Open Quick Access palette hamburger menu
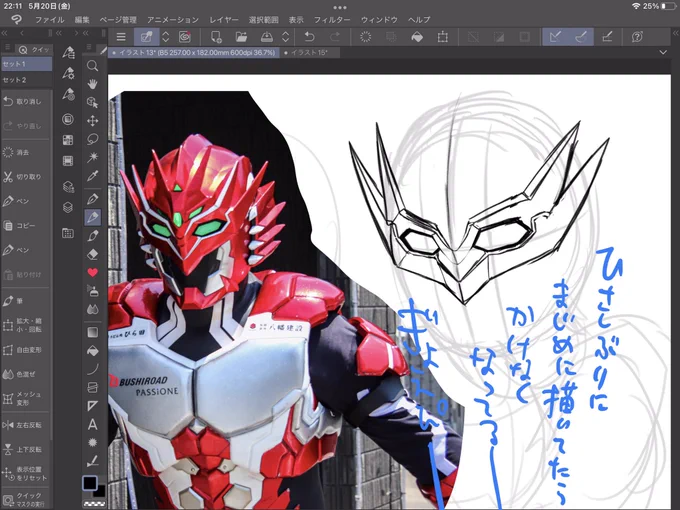 click(x=7, y=47)
